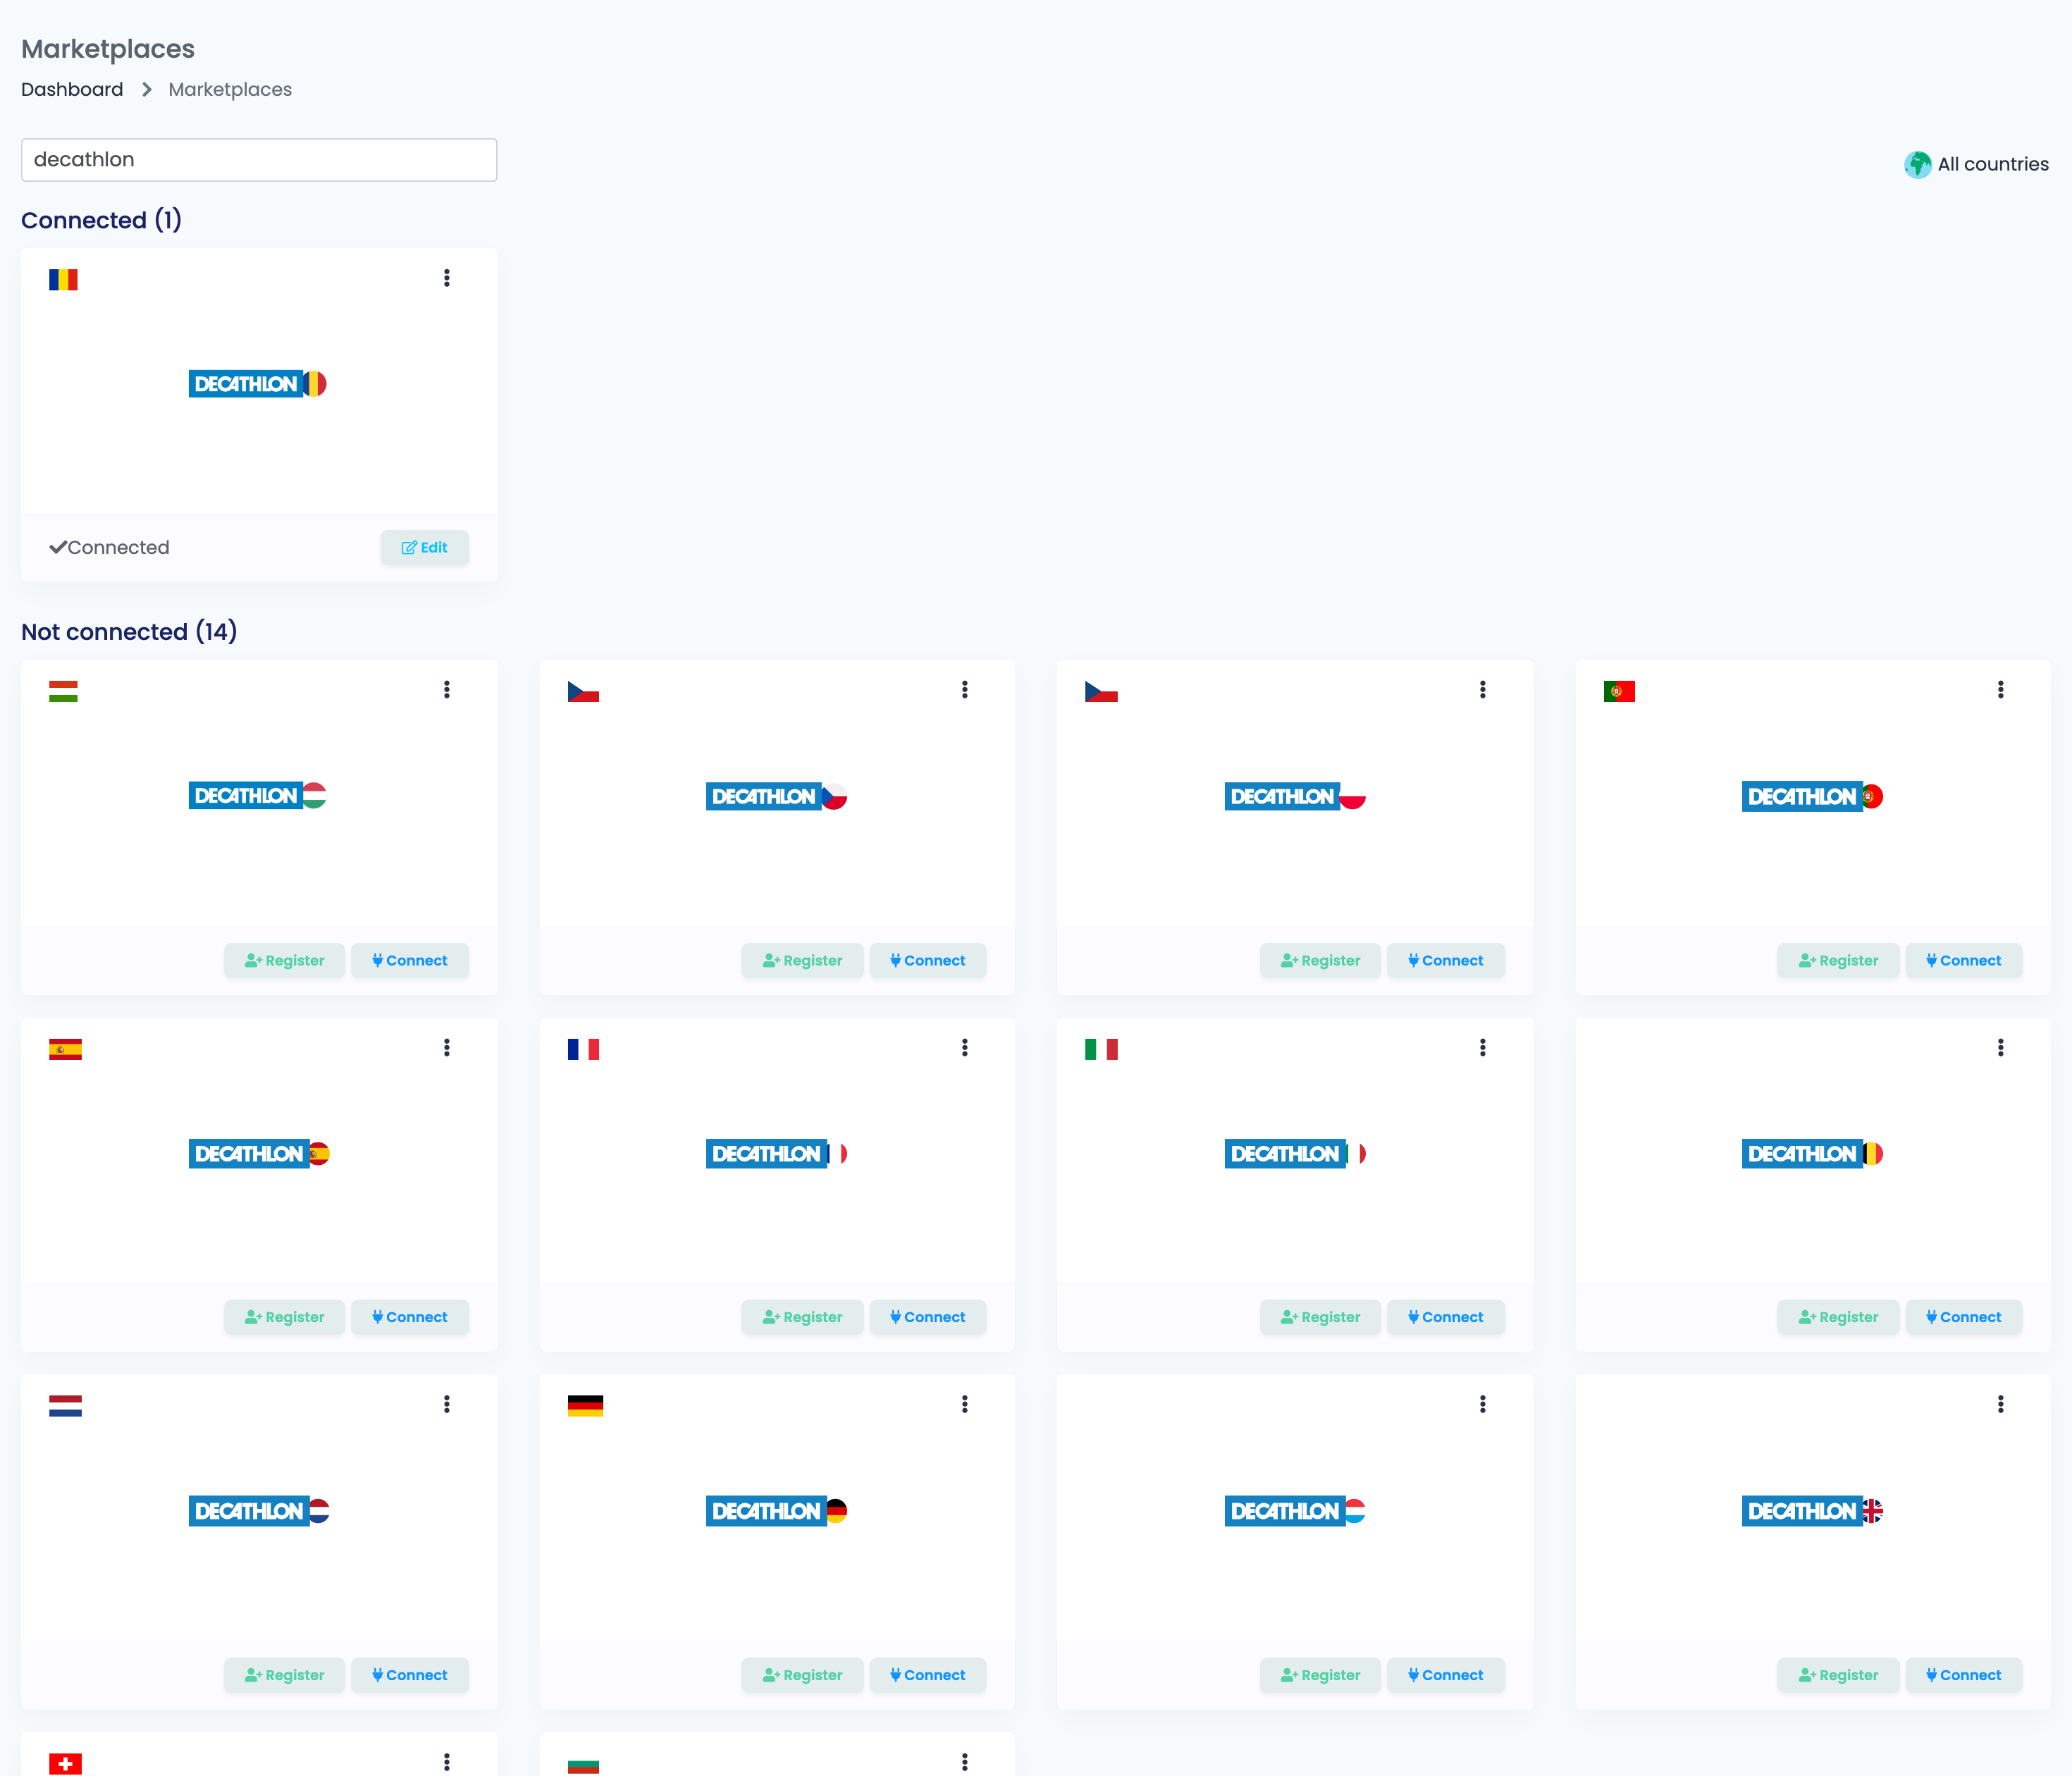The width and height of the screenshot is (2072, 1776).
Task: Click the Switzerland flag icon
Action: click(65, 1764)
